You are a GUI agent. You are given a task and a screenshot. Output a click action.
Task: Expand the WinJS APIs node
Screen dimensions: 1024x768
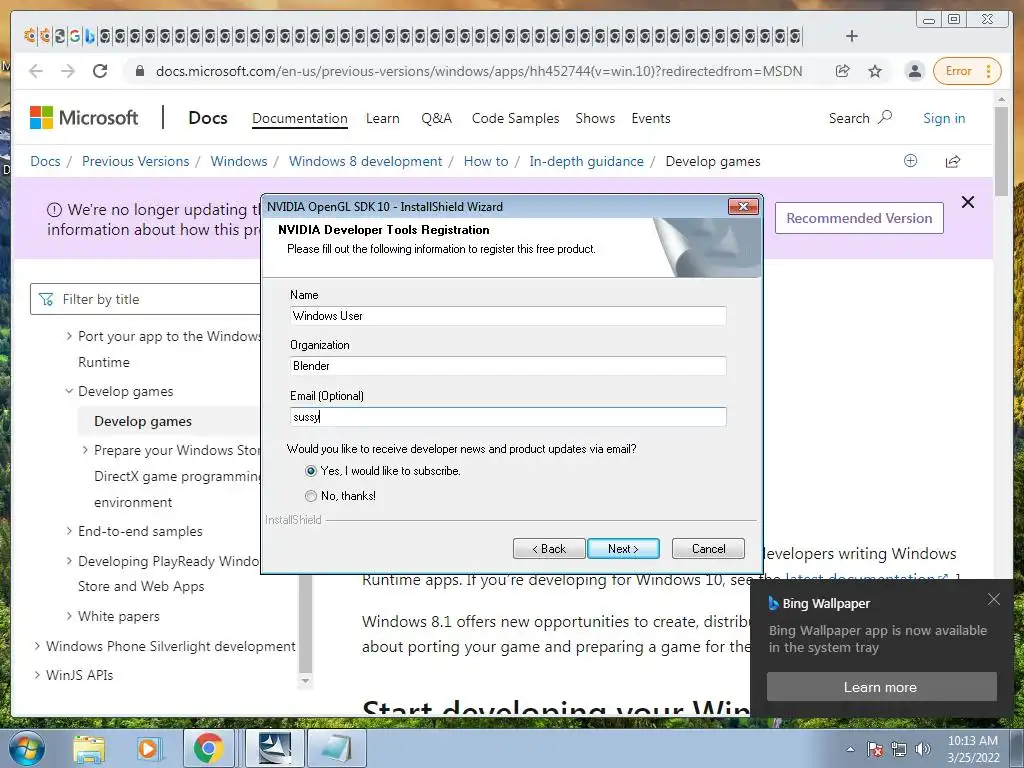[x=37, y=675]
